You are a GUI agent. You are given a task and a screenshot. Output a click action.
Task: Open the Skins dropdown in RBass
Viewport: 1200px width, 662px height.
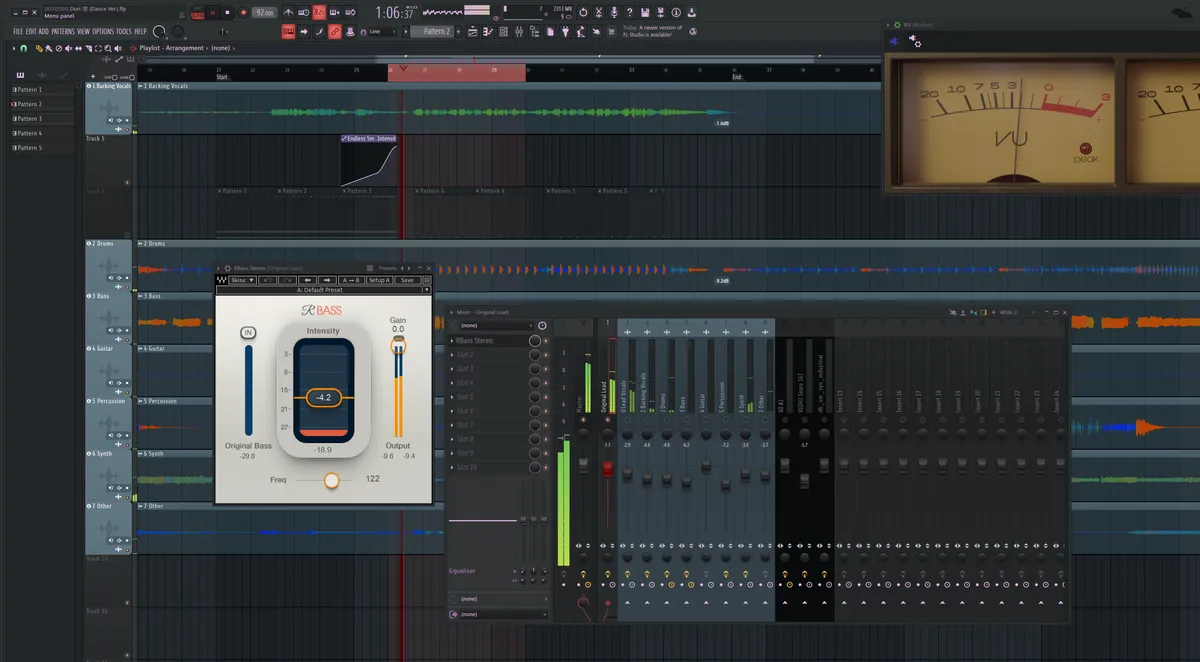[242, 280]
